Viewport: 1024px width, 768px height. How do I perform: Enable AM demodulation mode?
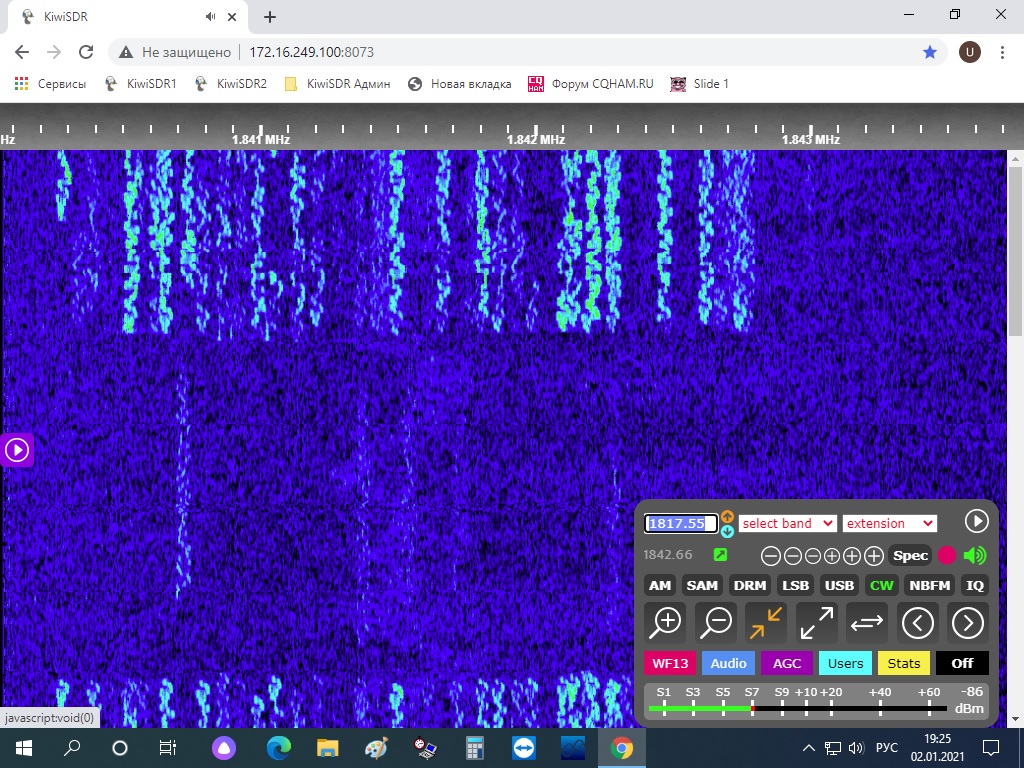click(660, 585)
